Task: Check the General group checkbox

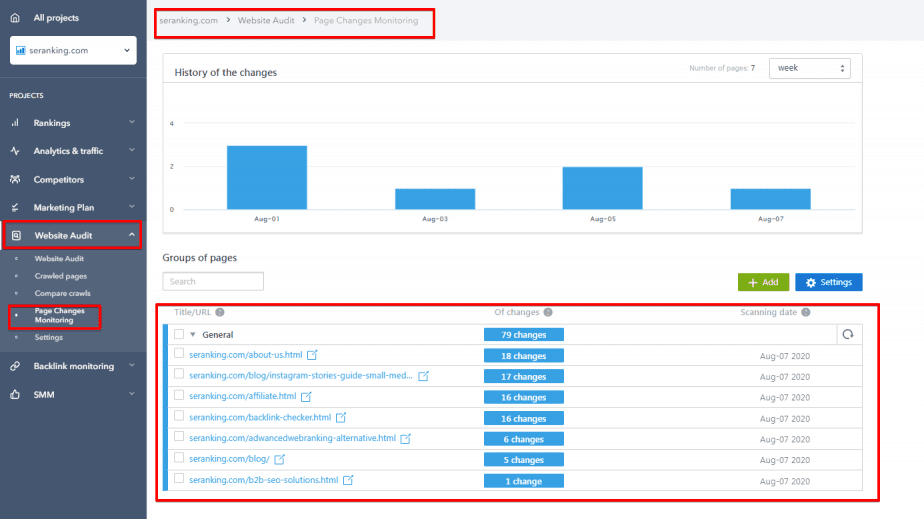Action: coord(179,334)
